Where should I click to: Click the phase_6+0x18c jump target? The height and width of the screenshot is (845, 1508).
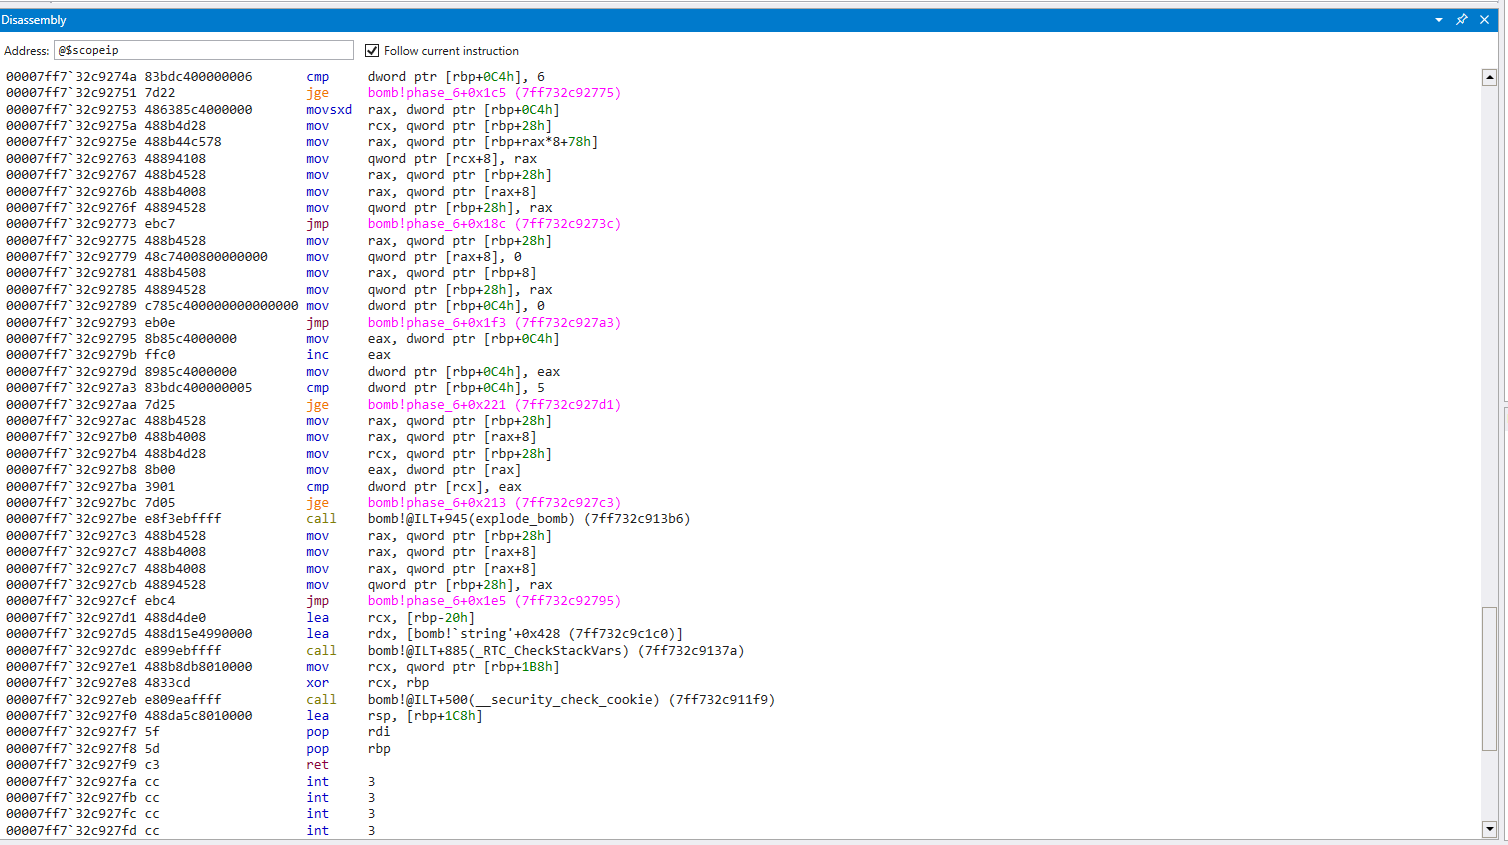click(x=494, y=224)
